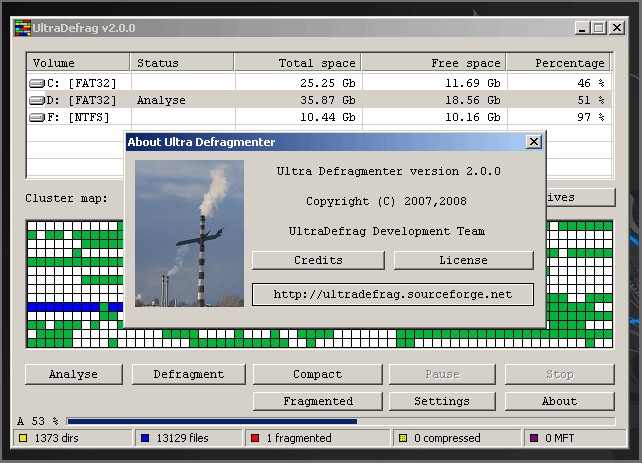Click the About button in main window

pyautogui.click(x=560, y=401)
